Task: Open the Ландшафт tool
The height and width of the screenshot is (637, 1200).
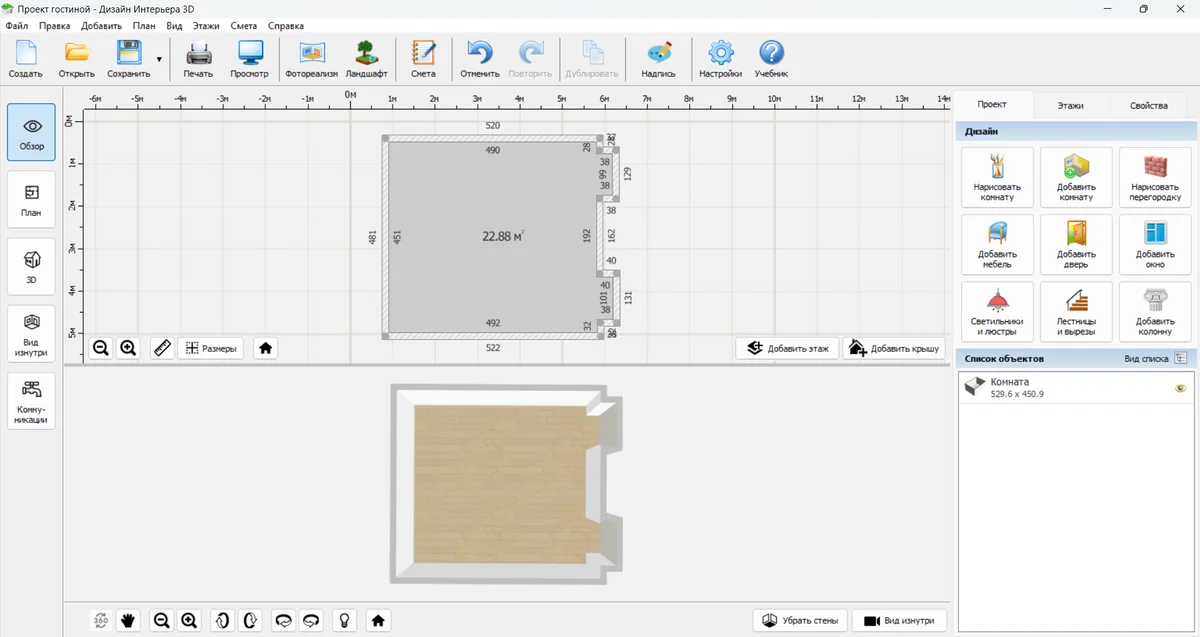Action: [x=367, y=59]
